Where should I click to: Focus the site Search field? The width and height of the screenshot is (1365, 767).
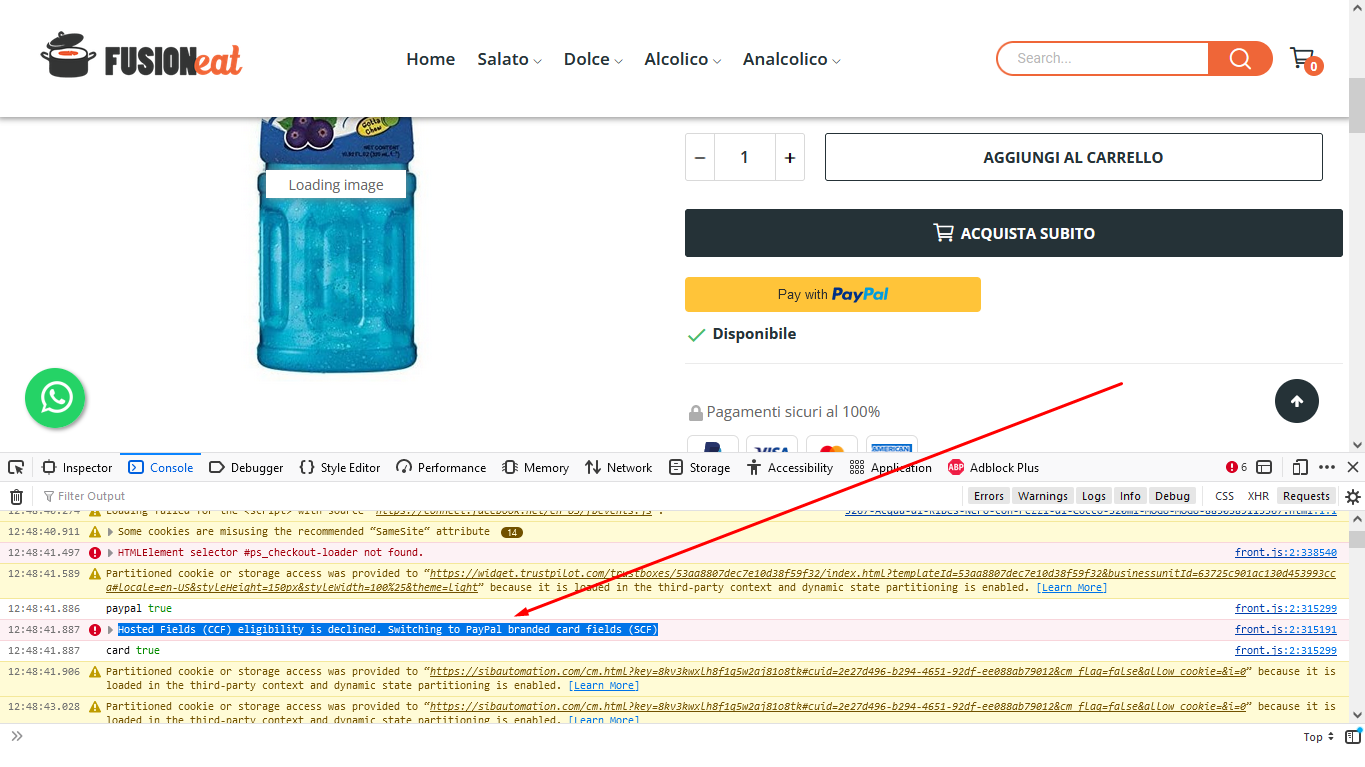(x=1103, y=58)
